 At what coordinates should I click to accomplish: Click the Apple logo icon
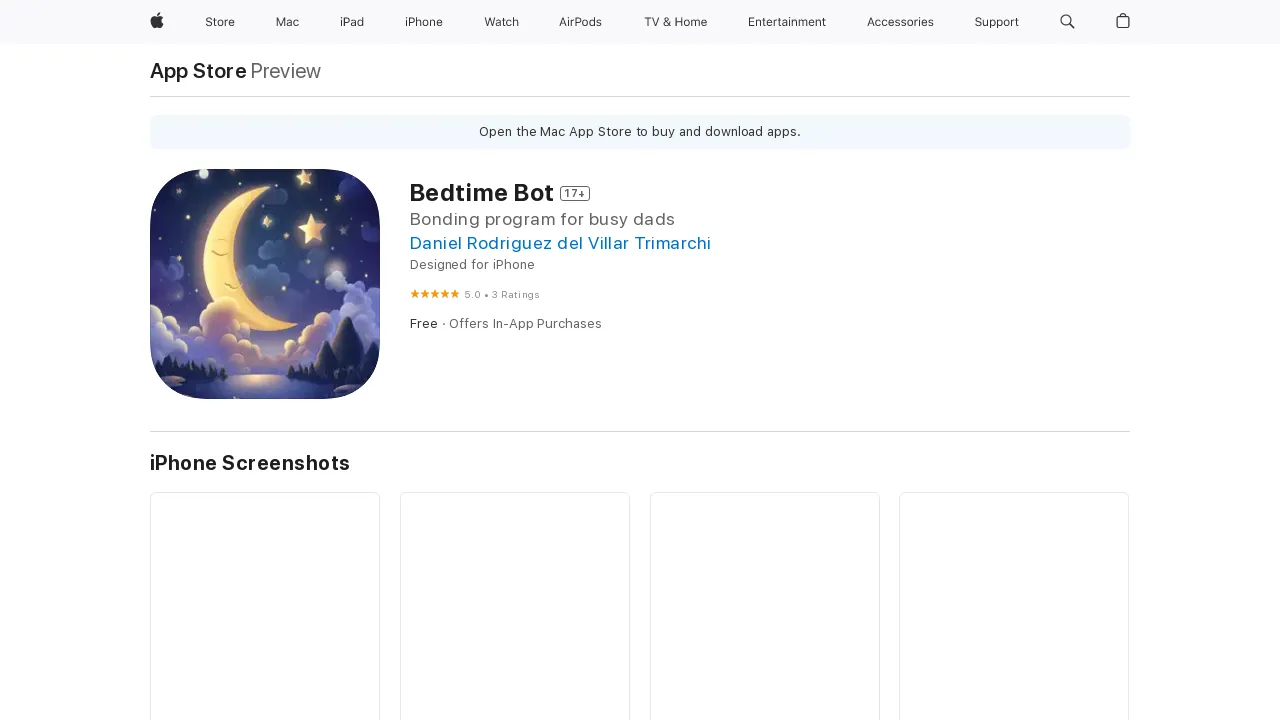[156, 22]
